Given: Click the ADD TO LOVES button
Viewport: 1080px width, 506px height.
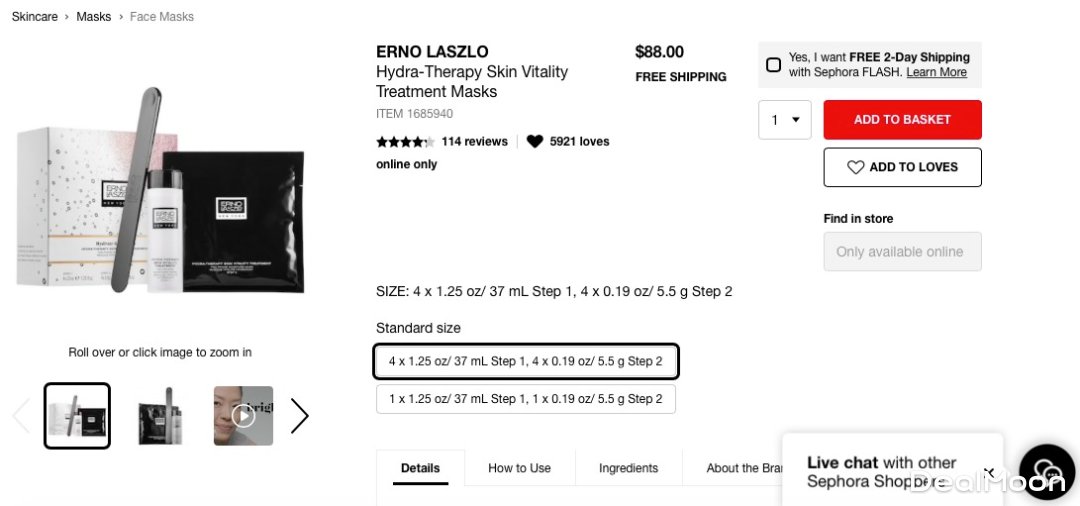Looking at the screenshot, I should [902, 167].
